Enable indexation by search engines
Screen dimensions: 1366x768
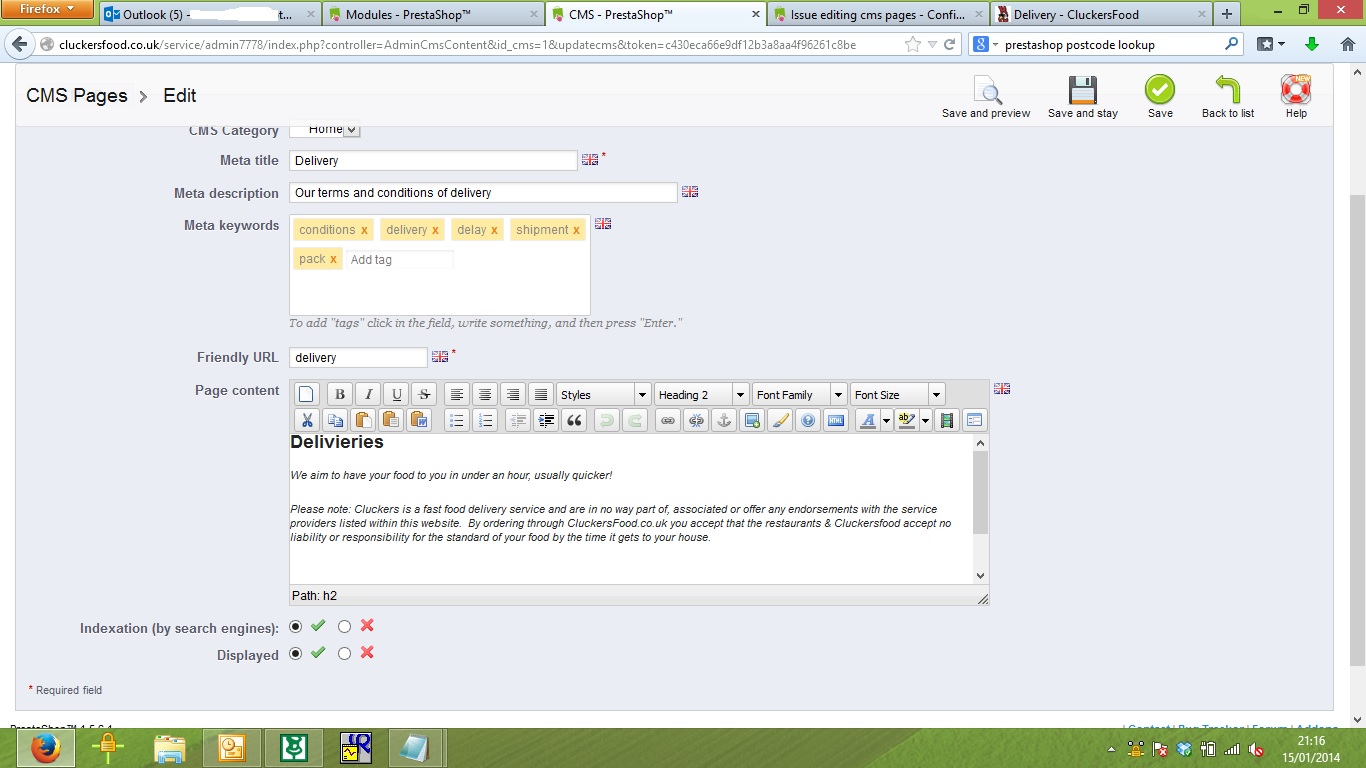[295, 626]
